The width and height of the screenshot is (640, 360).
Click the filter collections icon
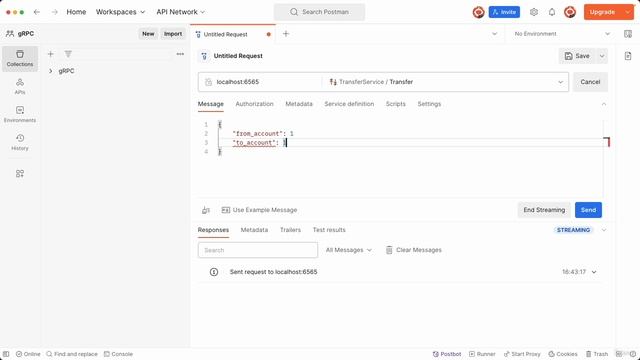[68, 54]
